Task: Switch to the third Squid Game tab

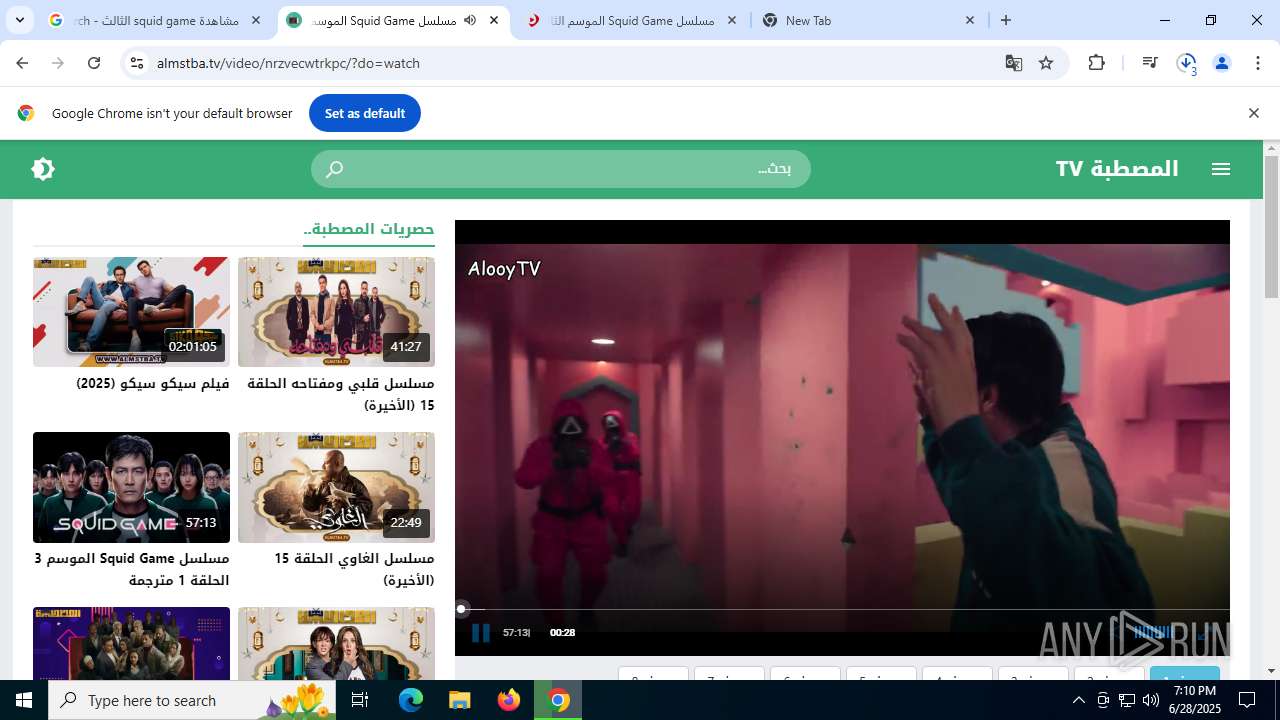Action: (632, 20)
